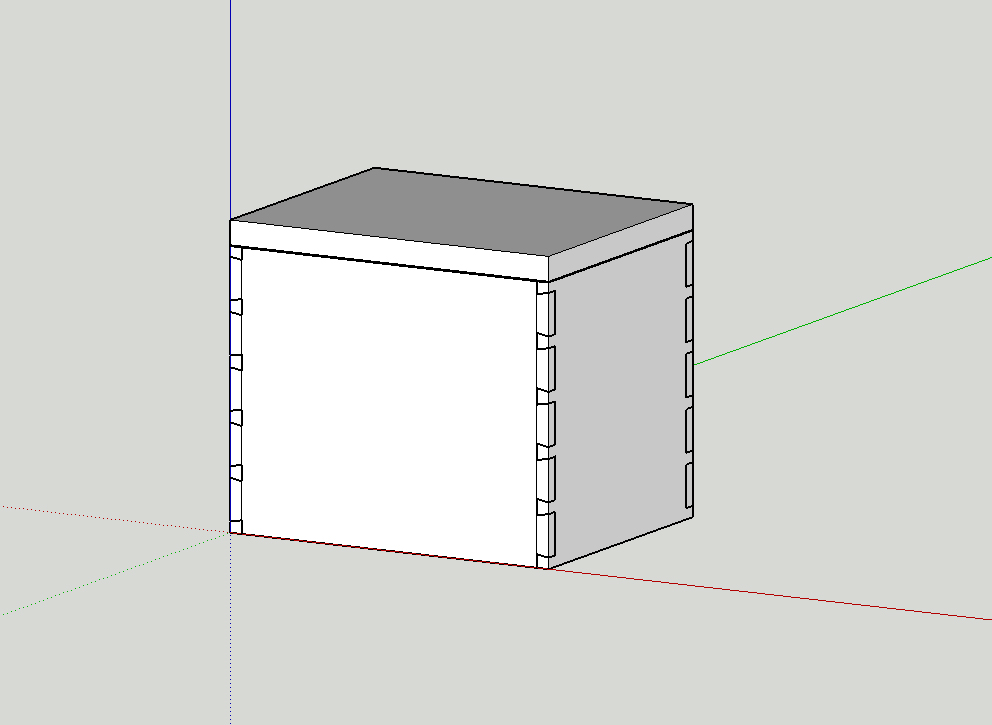The width and height of the screenshot is (992, 725).
Task: Select the bottom slot on the right panel's back edge
Action: [x=689, y=484]
